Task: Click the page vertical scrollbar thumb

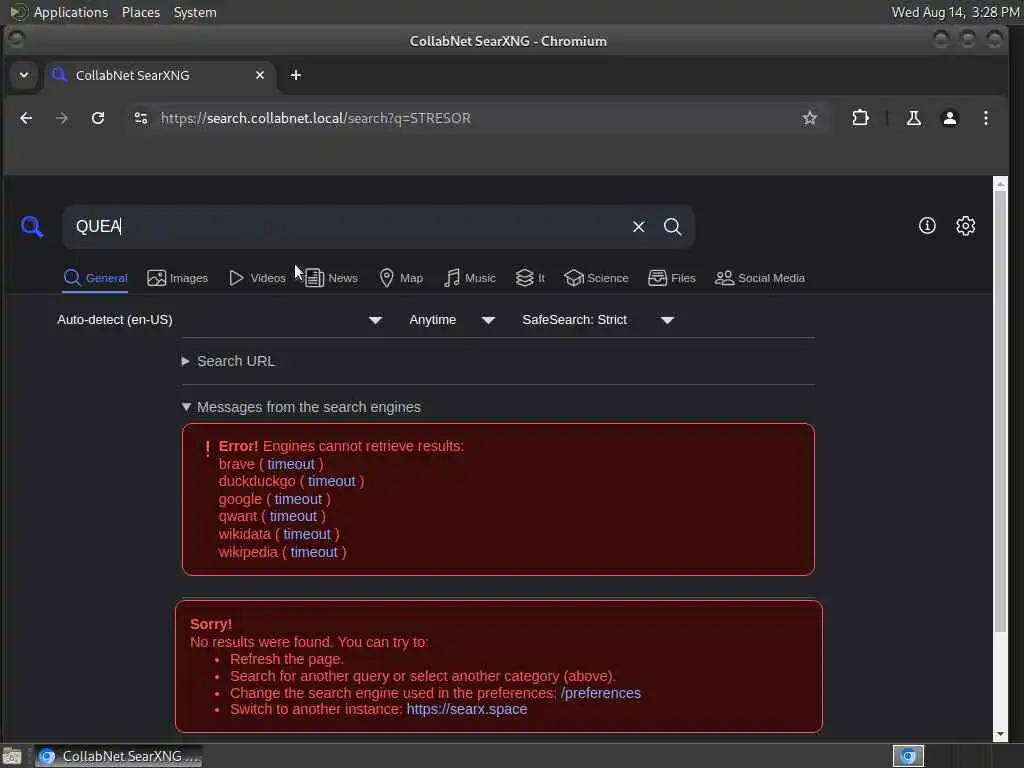Action: [1000, 411]
